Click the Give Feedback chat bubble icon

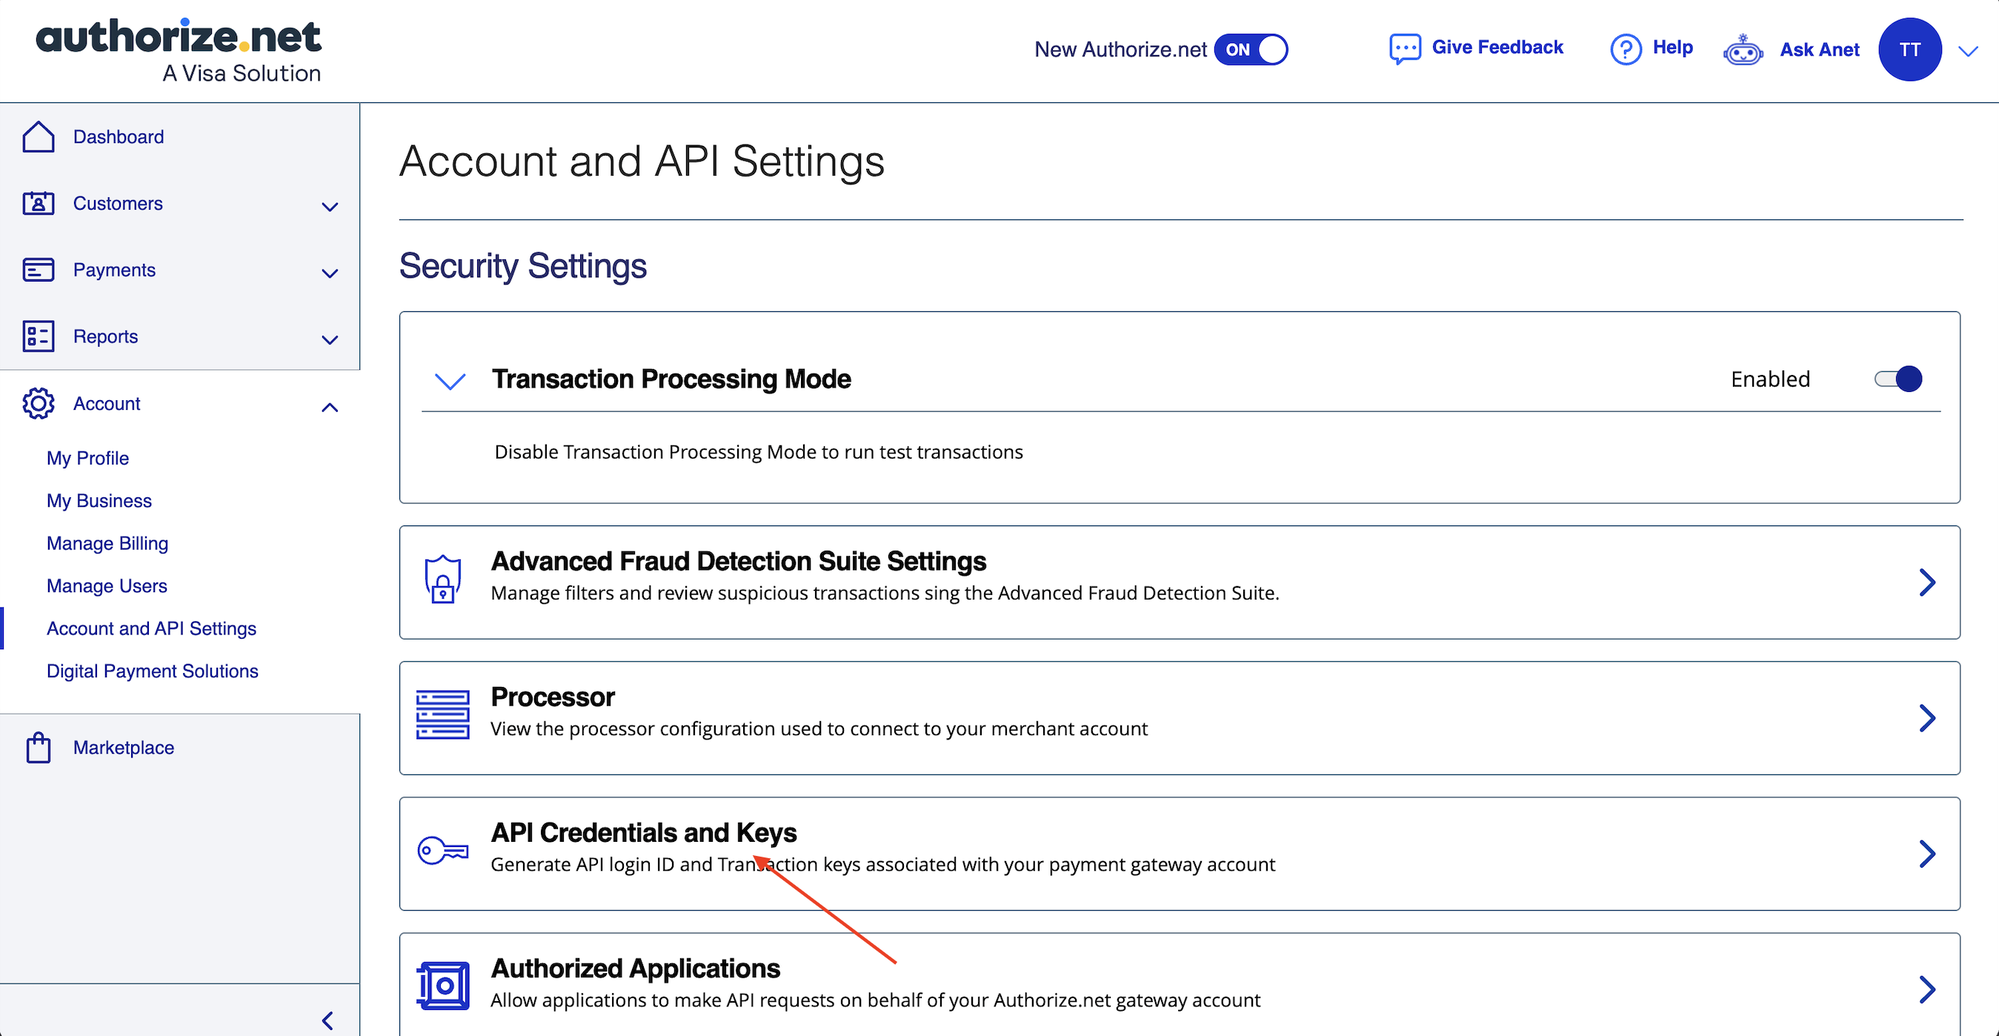pos(1405,49)
